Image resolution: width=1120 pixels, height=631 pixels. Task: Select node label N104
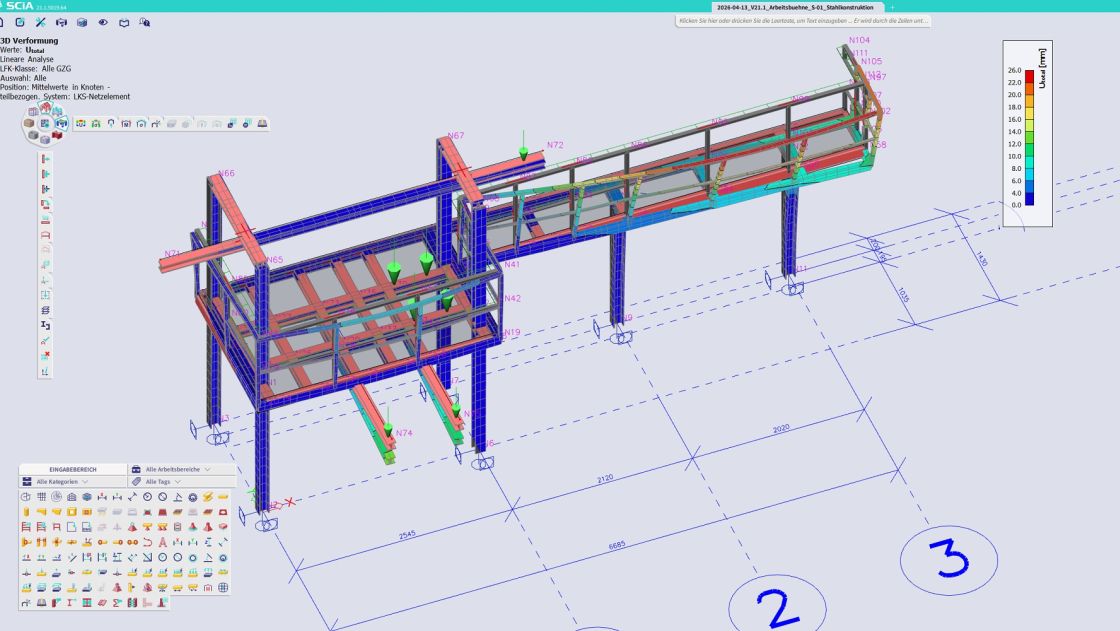tap(859, 40)
